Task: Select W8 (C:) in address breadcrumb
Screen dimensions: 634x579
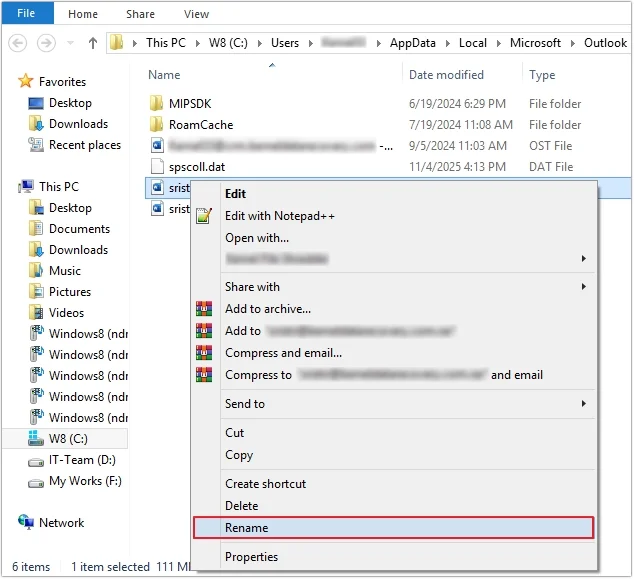Action: tap(228, 43)
